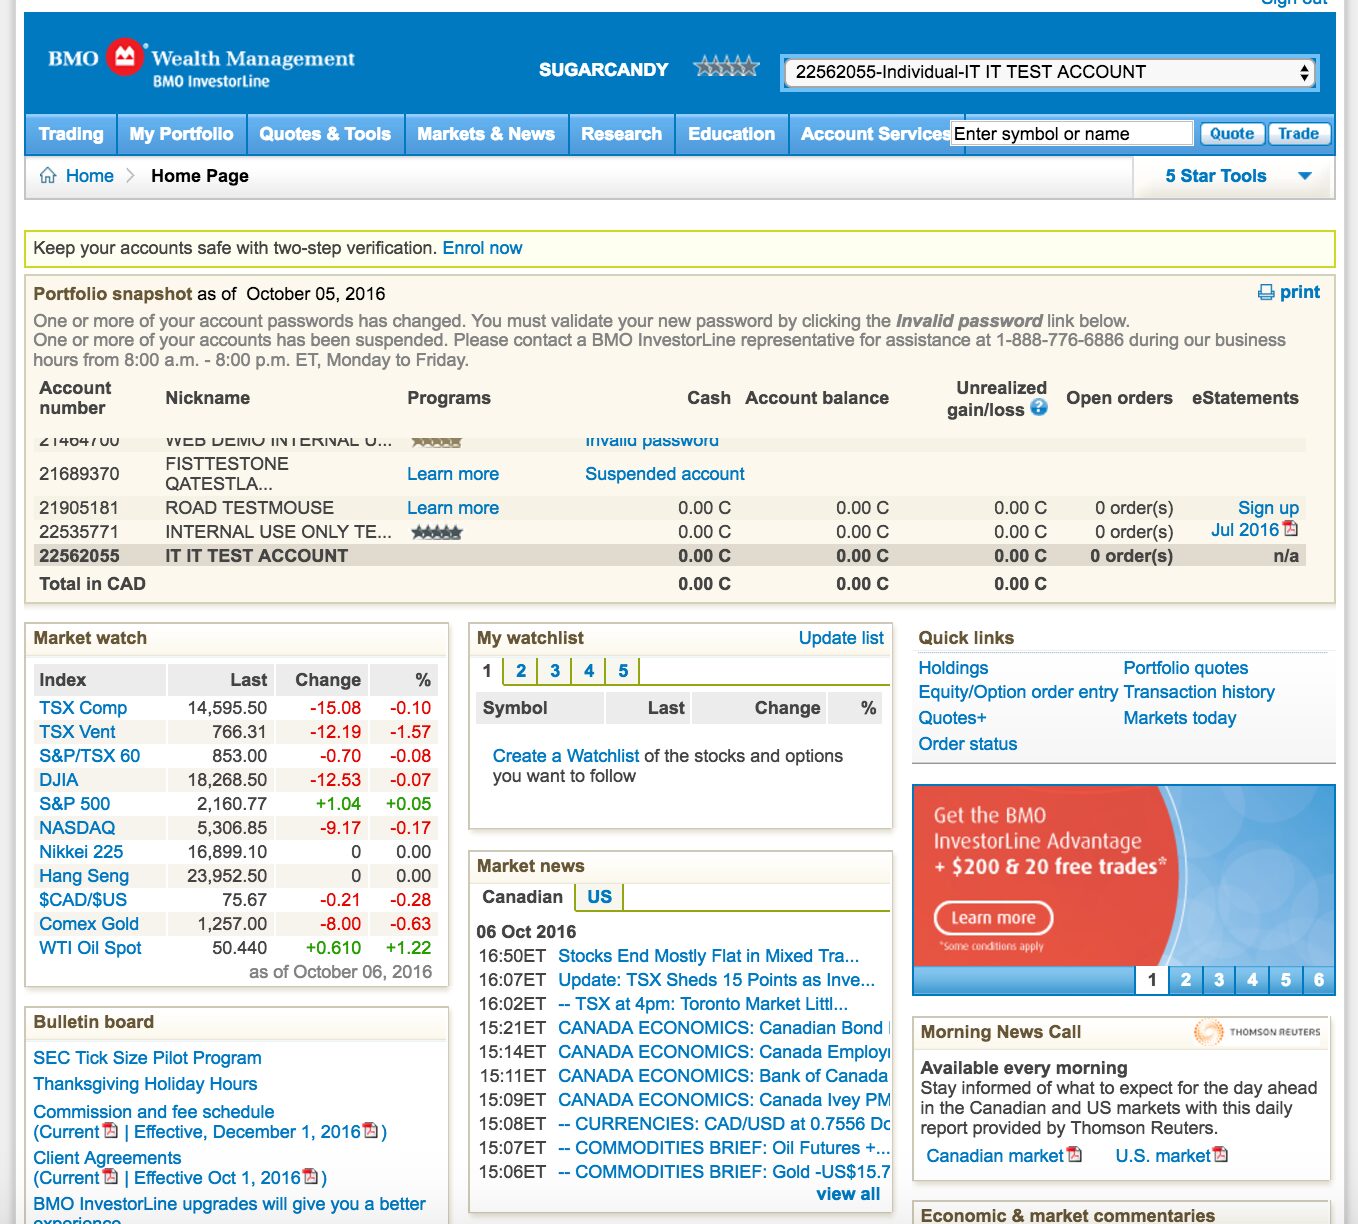Click the Home house icon in breadcrumb
The width and height of the screenshot is (1358, 1224).
tap(48, 176)
